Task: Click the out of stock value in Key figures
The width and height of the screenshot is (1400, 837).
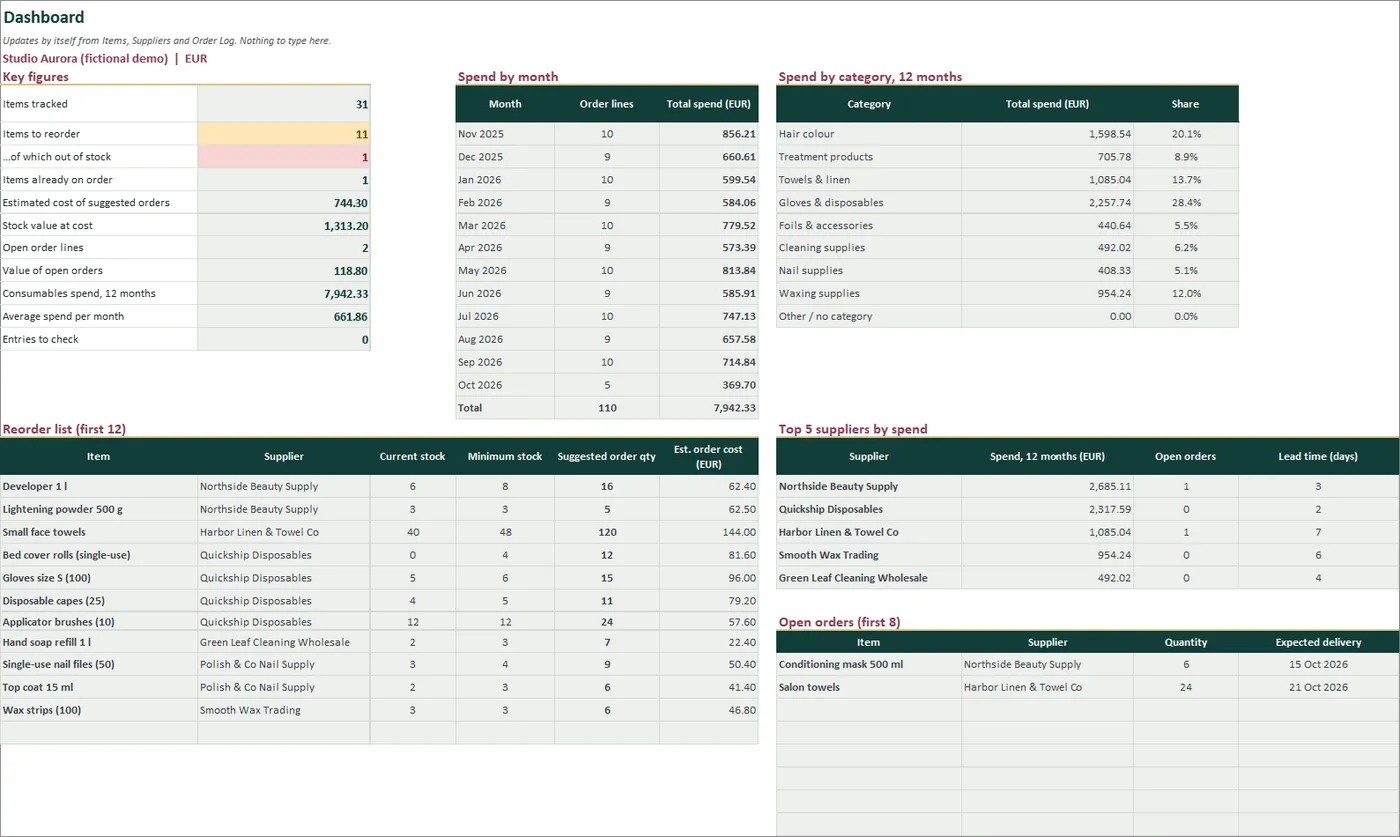Action: coord(284,157)
